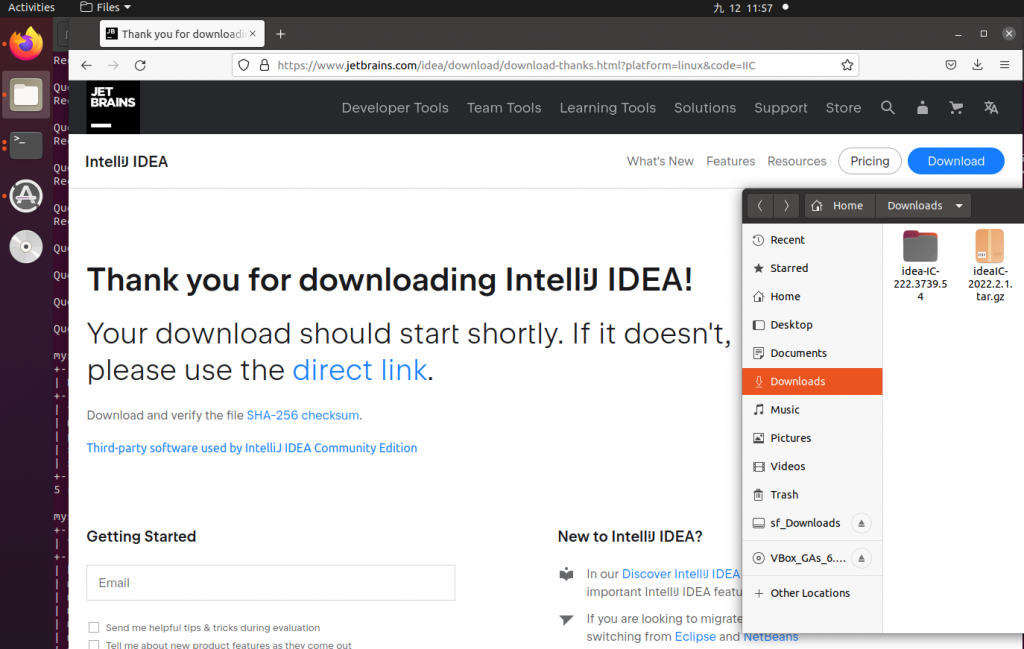The height and width of the screenshot is (649, 1024).
Task: Open Features page
Action: [x=730, y=161]
